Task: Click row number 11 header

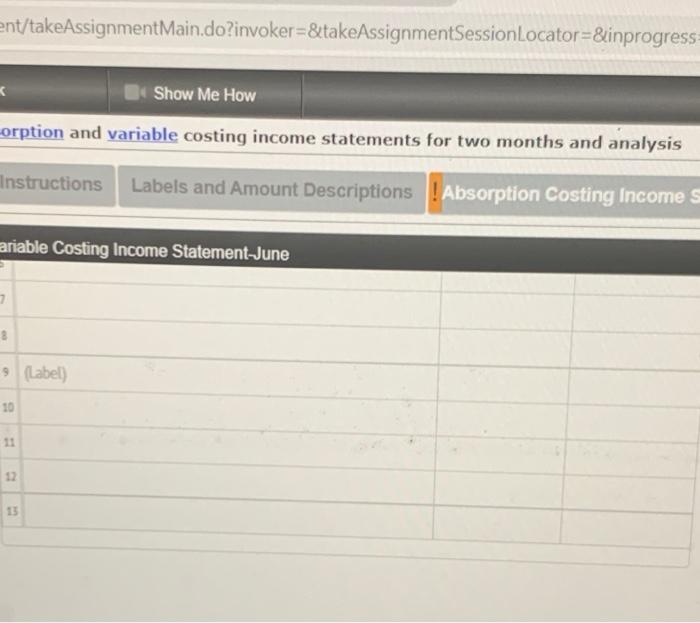Action: point(9,442)
